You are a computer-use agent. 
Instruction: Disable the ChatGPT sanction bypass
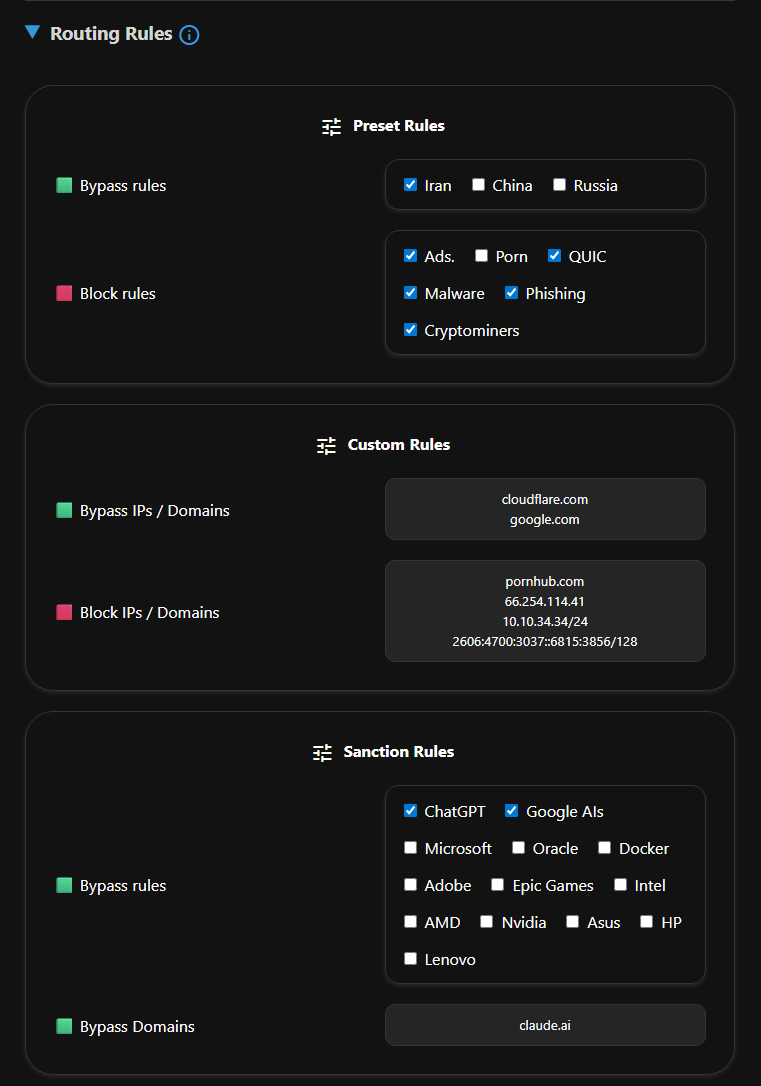(x=410, y=811)
